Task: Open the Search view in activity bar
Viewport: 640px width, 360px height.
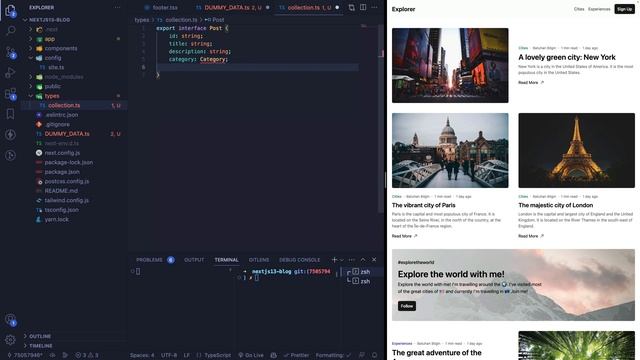Action: point(11,31)
